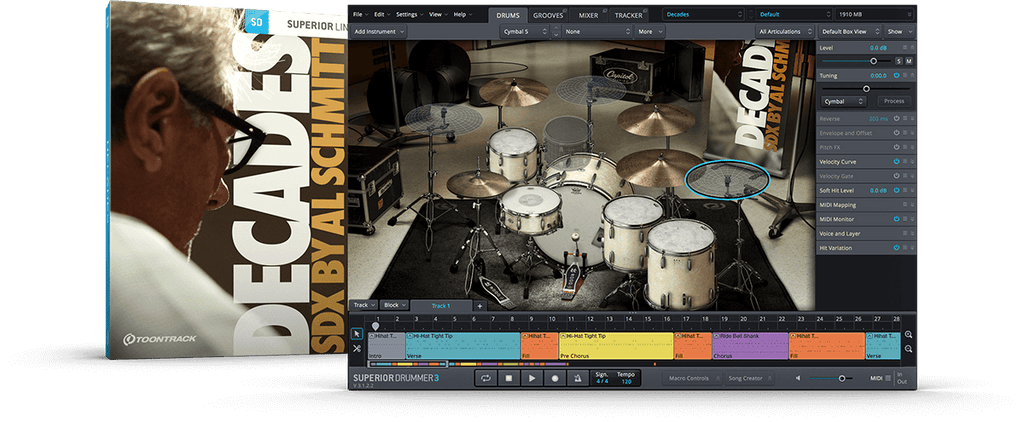Open Macro Controls panel
Screen dimensions: 1024x422
[x=692, y=378]
